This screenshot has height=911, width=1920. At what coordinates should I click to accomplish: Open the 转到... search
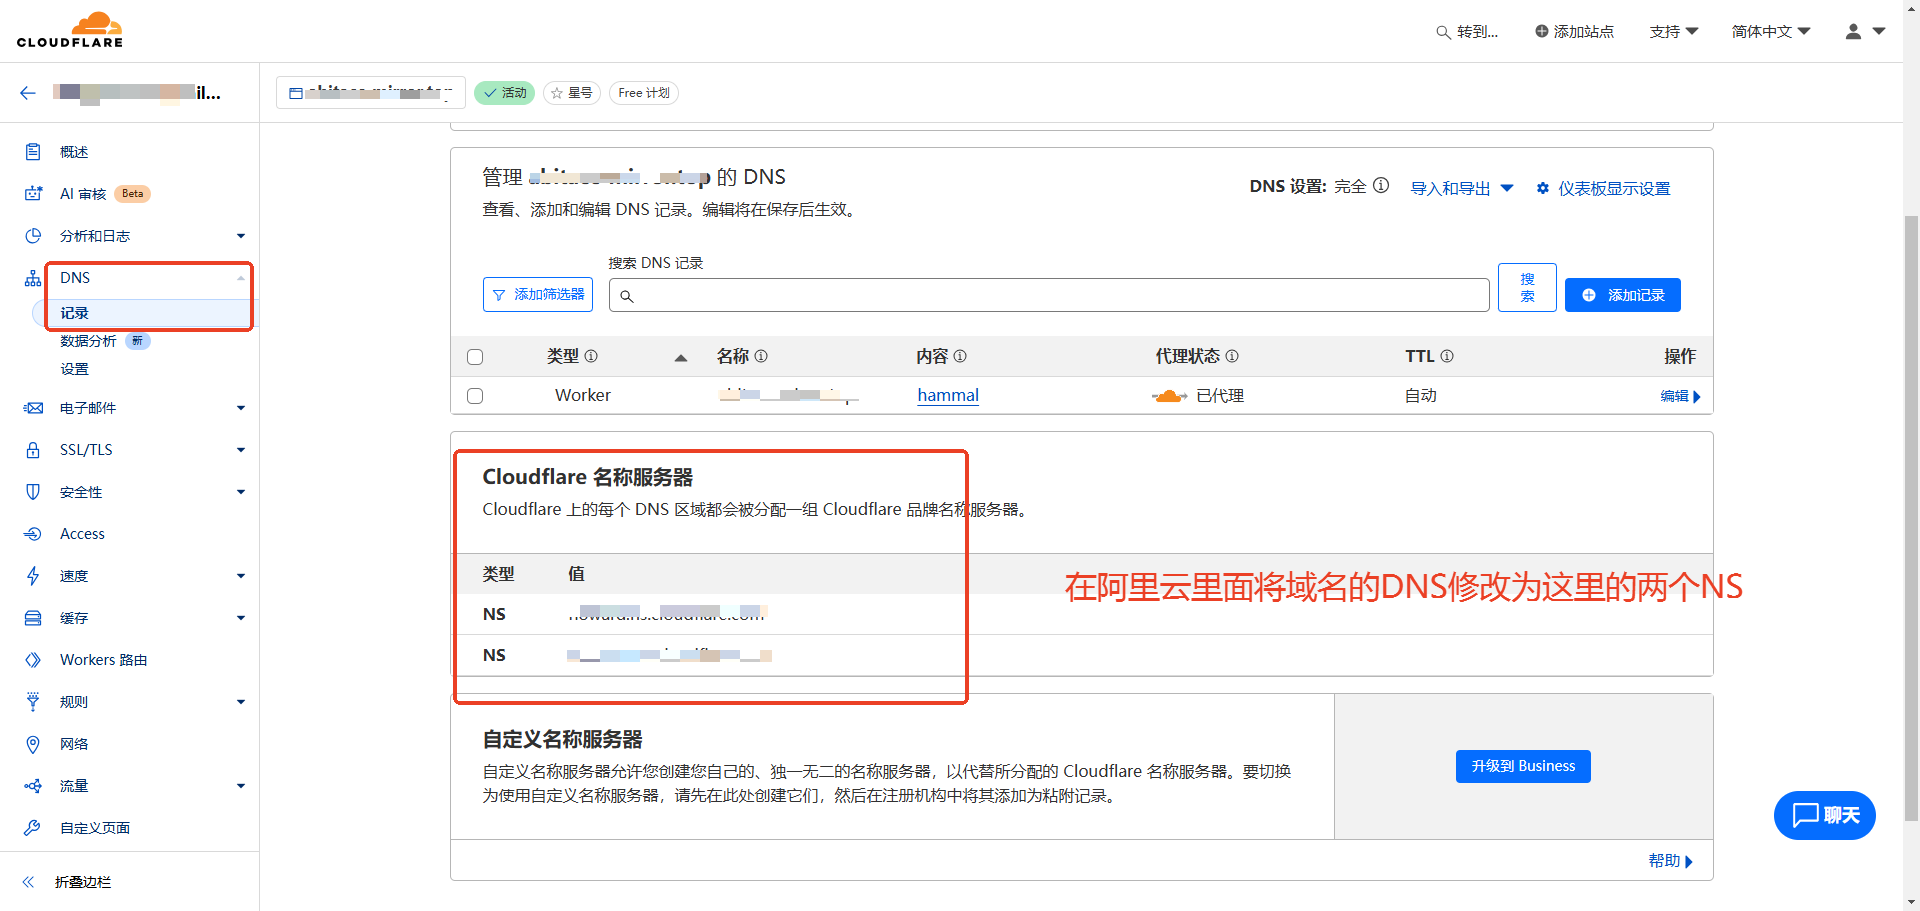pos(1467,32)
